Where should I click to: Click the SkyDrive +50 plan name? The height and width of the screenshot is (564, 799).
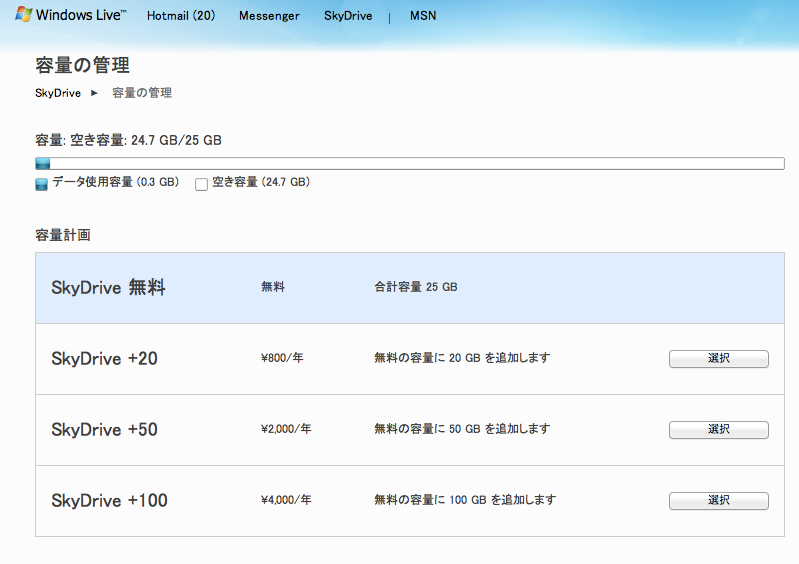(x=104, y=429)
